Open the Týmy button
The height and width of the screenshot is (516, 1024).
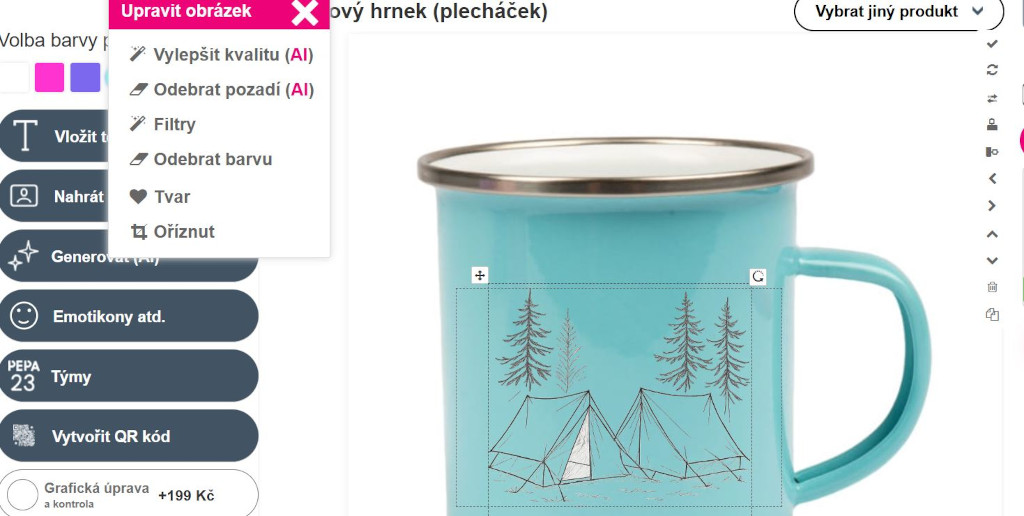click(x=129, y=376)
